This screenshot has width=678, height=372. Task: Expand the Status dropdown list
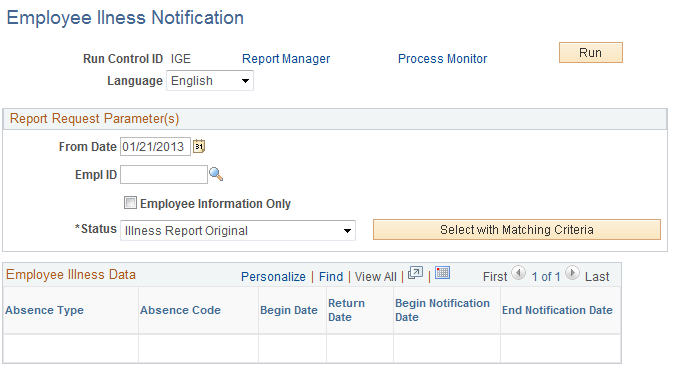(238, 231)
